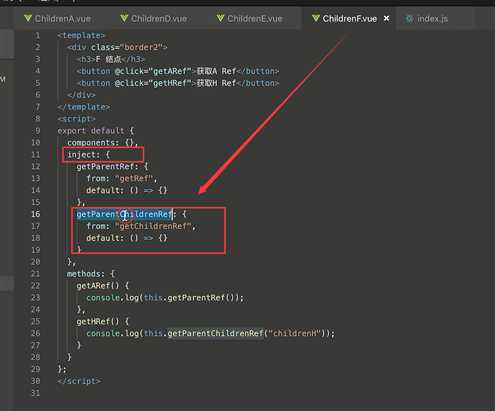The height and width of the screenshot is (411, 495).
Task: Click line number 11 in the gutter
Action: click(x=35, y=154)
